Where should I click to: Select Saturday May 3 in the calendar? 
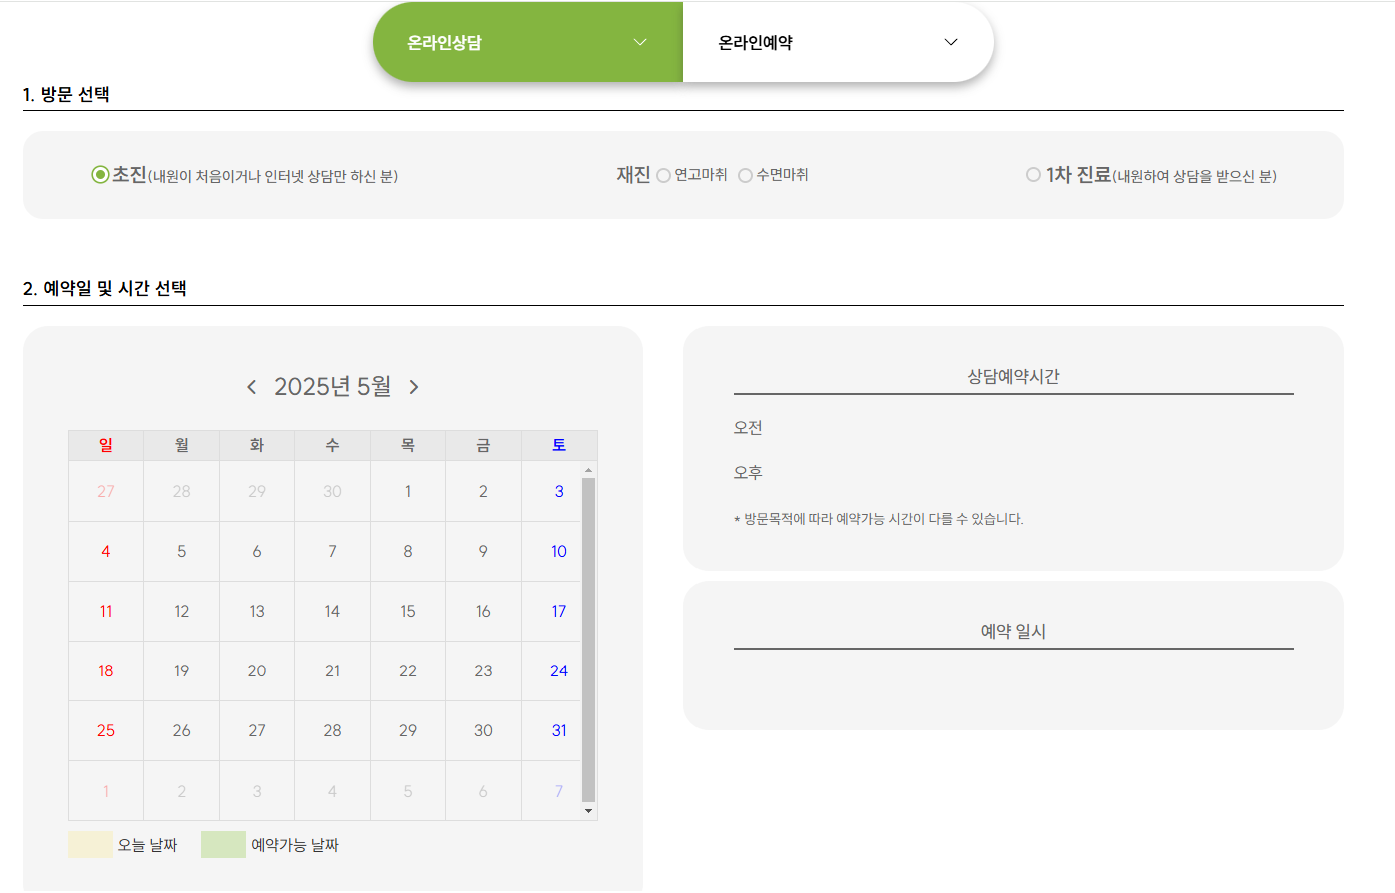(559, 491)
